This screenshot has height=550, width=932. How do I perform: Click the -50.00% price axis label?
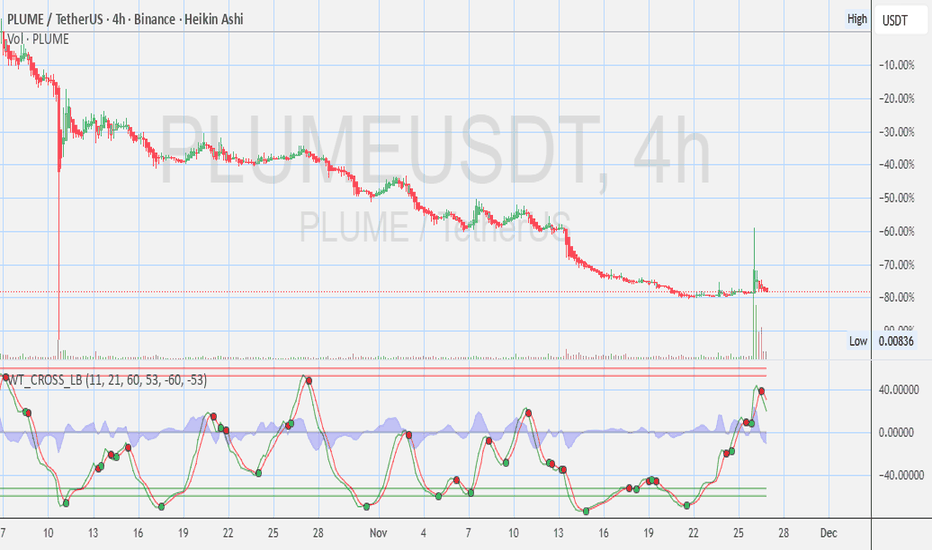click(896, 197)
